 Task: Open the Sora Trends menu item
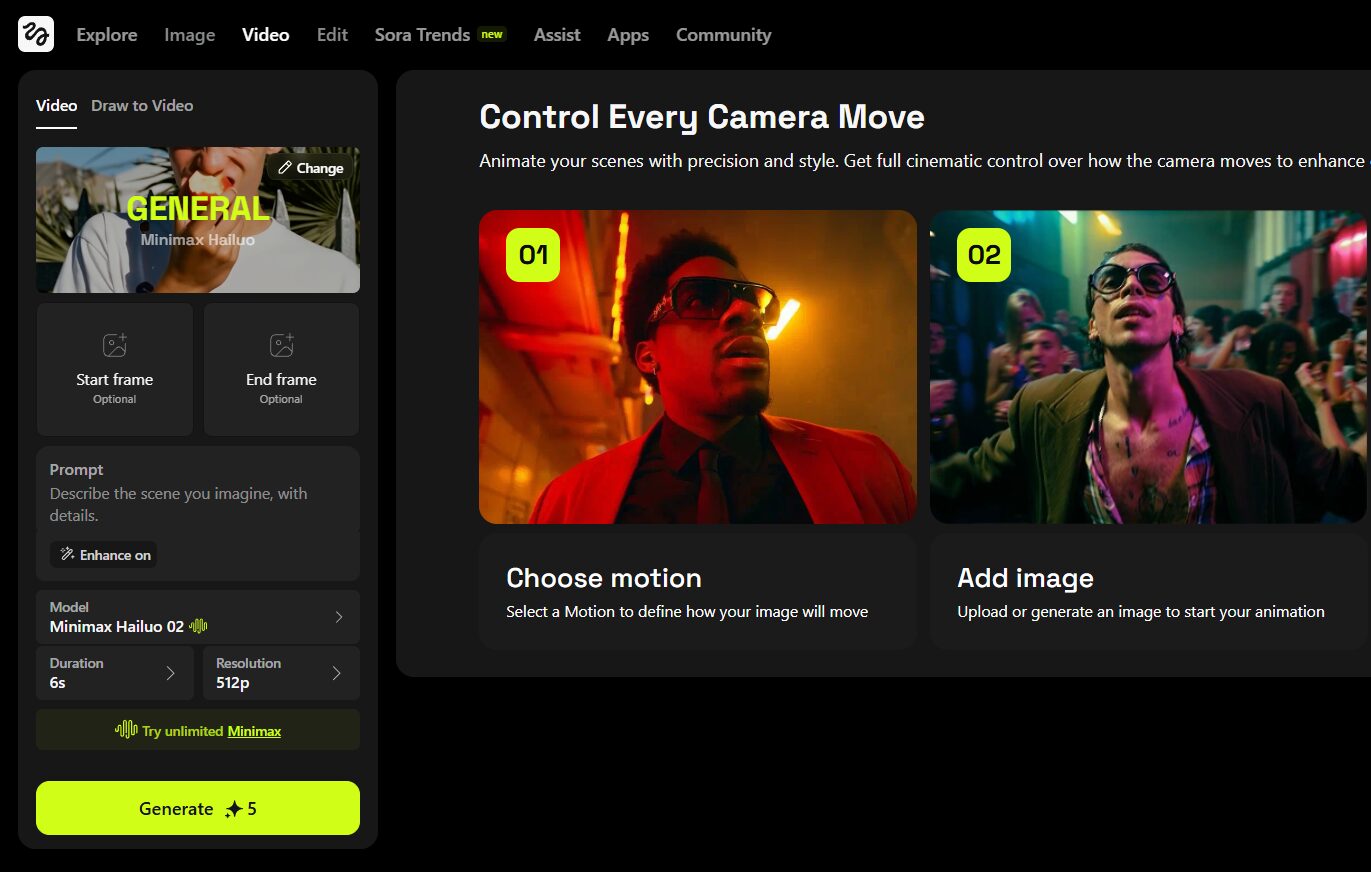pos(422,35)
